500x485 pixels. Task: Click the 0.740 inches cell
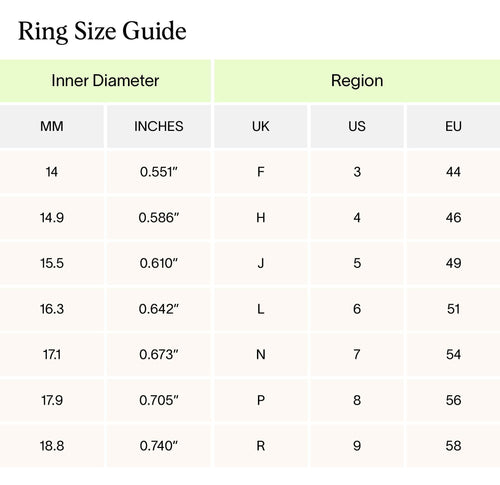(159, 446)
